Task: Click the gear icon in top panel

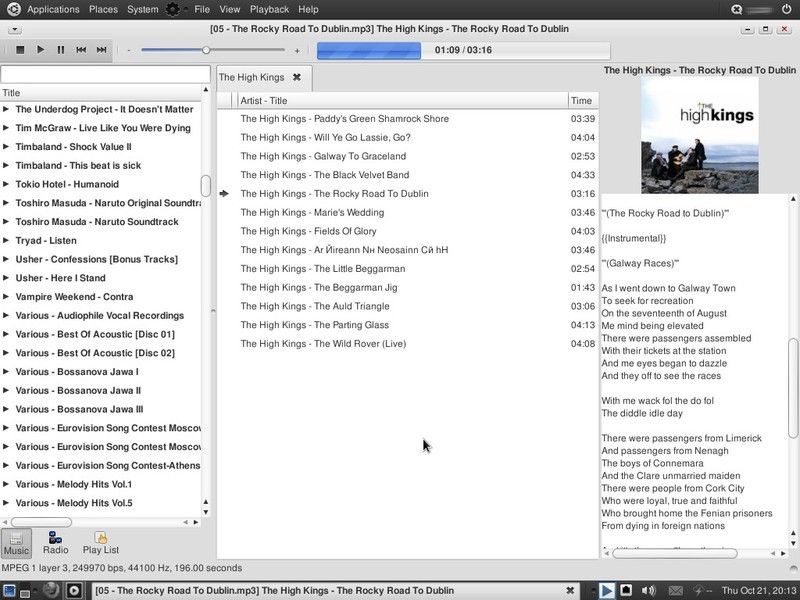Action: tap(173, 9)
